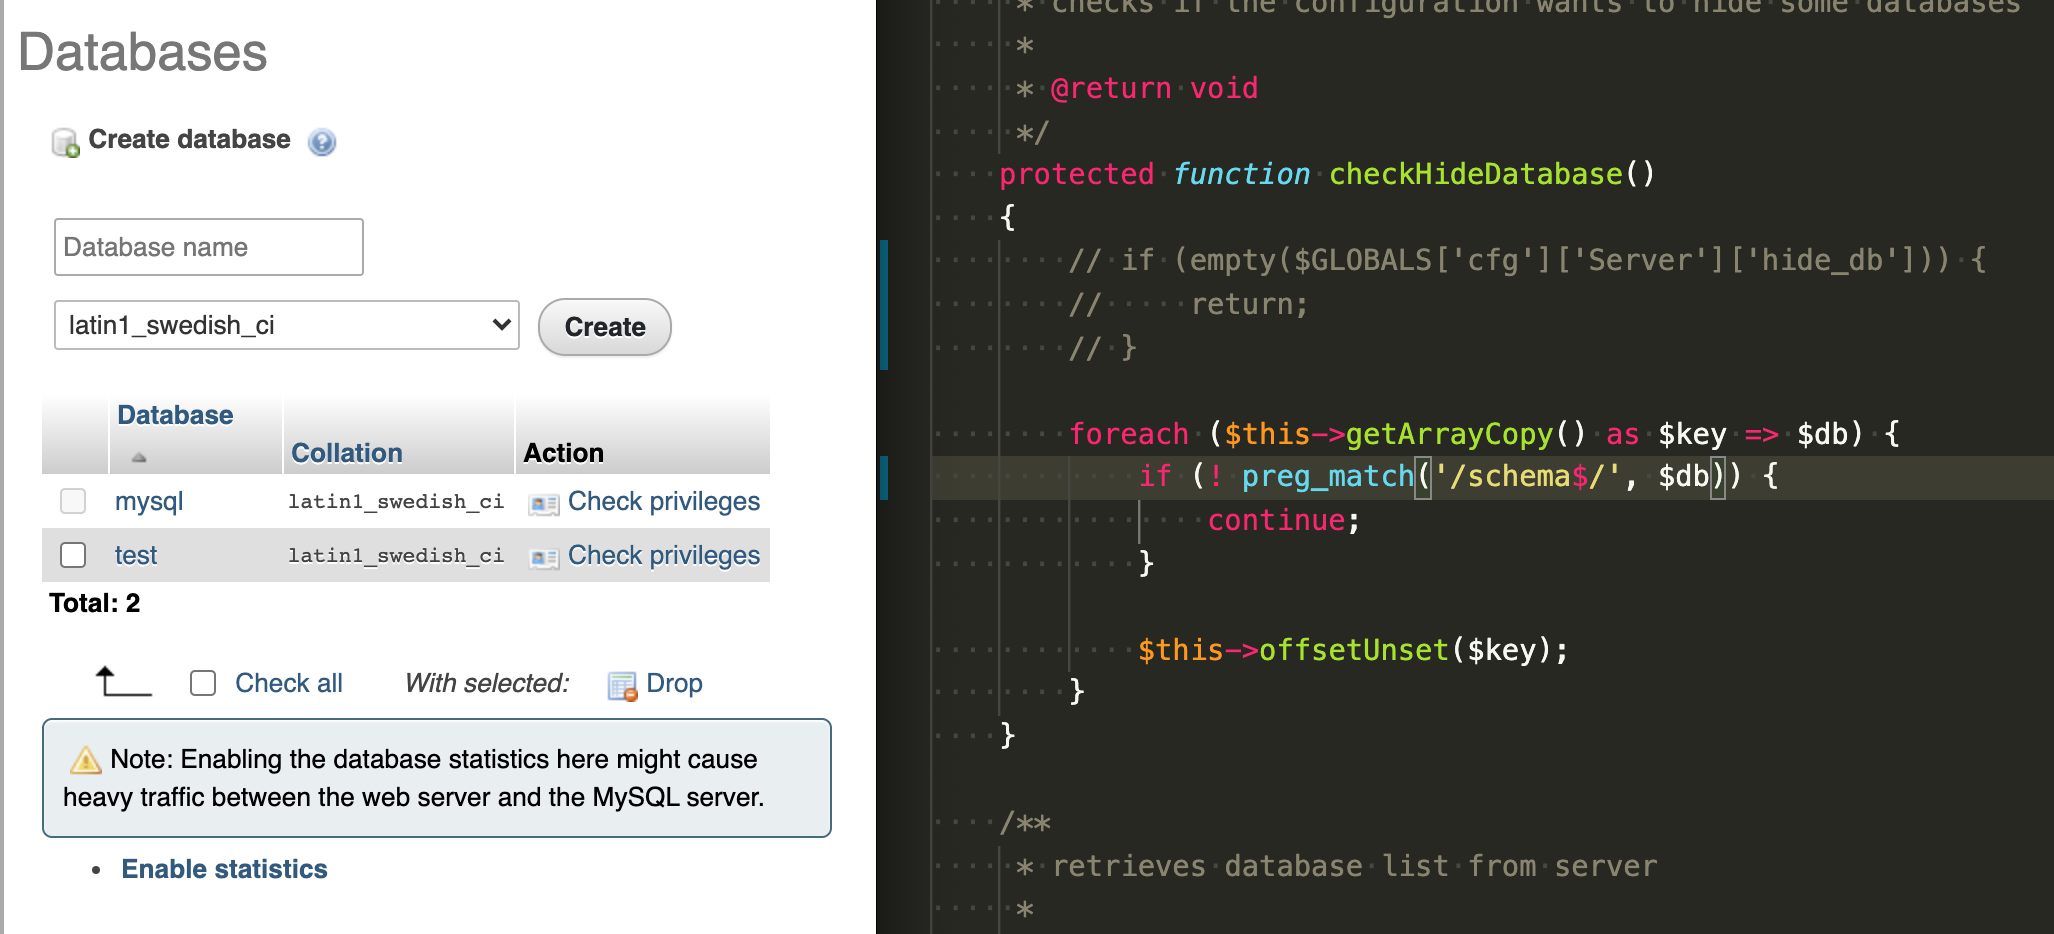Screen dimensions: 2054x934
Task: Click the Check privileges icon for mysql
Action: point(543,503)
